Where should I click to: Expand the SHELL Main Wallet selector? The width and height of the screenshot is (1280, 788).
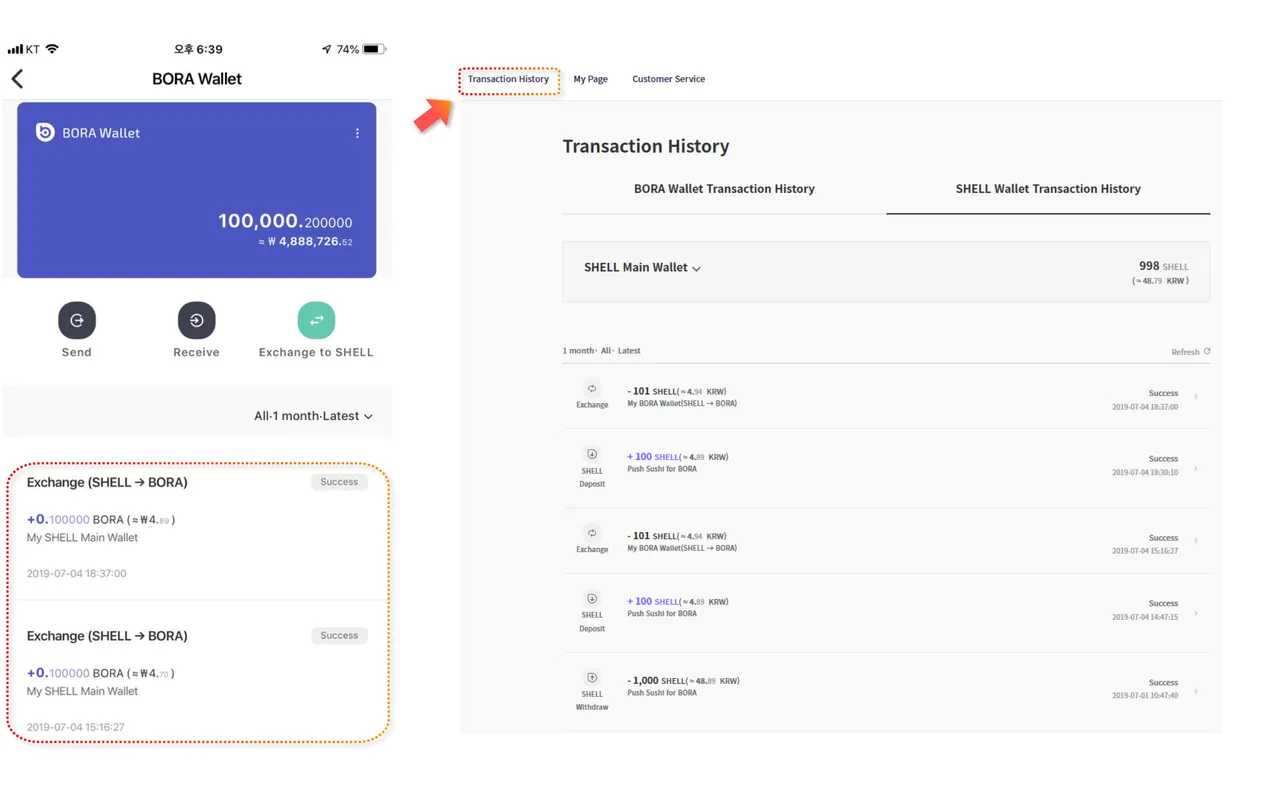pos(642,268)
